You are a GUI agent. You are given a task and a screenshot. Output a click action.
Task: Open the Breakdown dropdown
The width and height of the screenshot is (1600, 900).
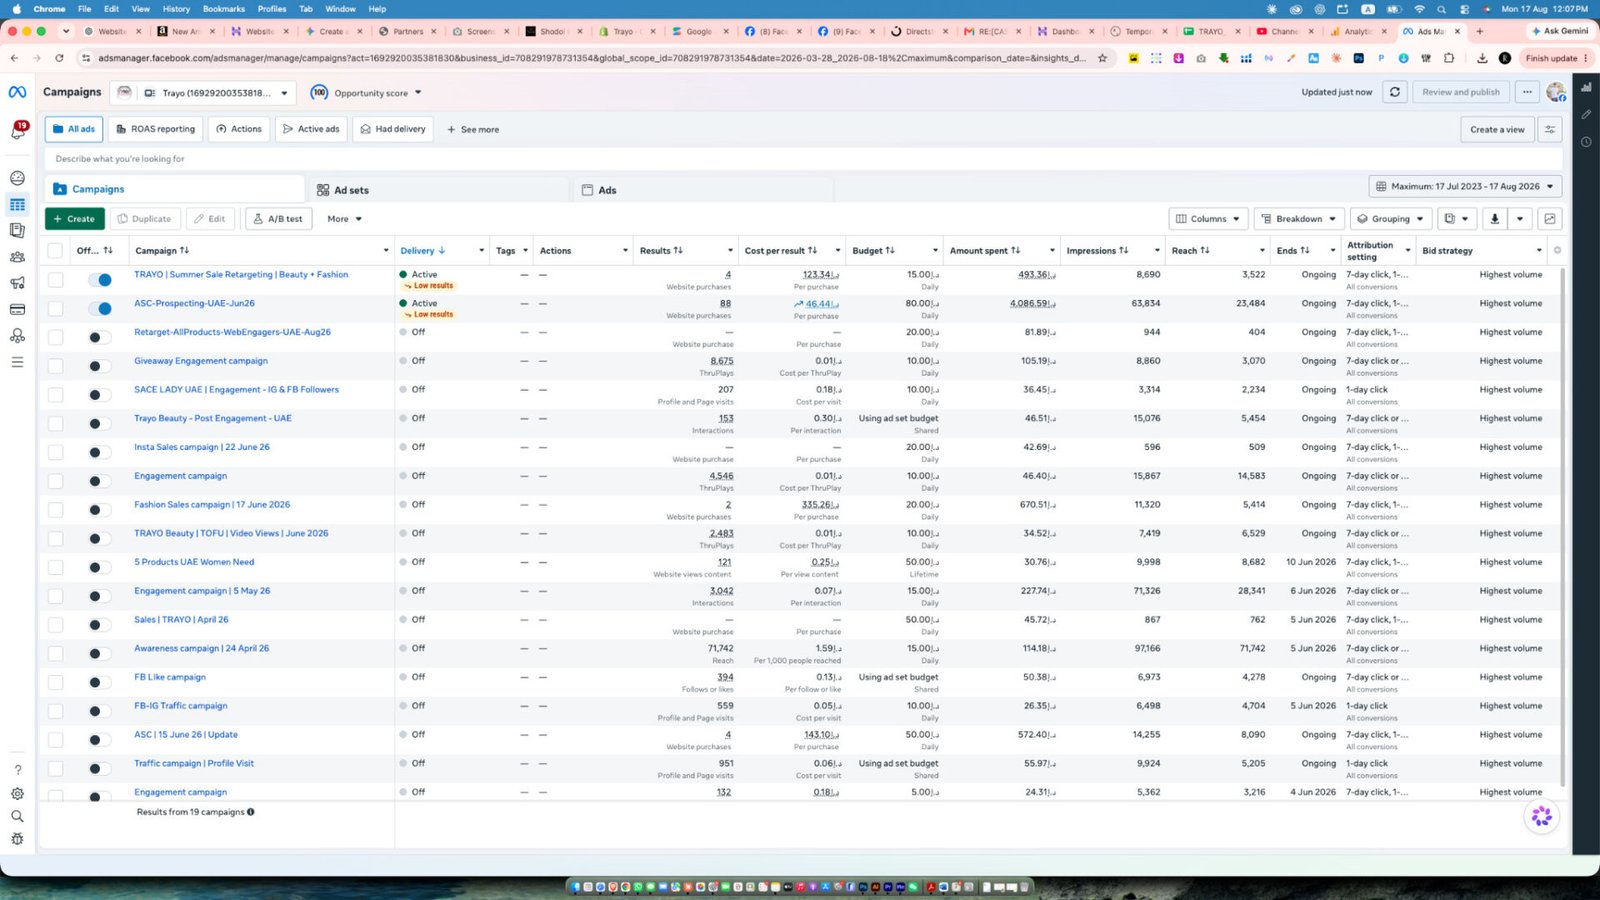click(x=1299, y=219)
